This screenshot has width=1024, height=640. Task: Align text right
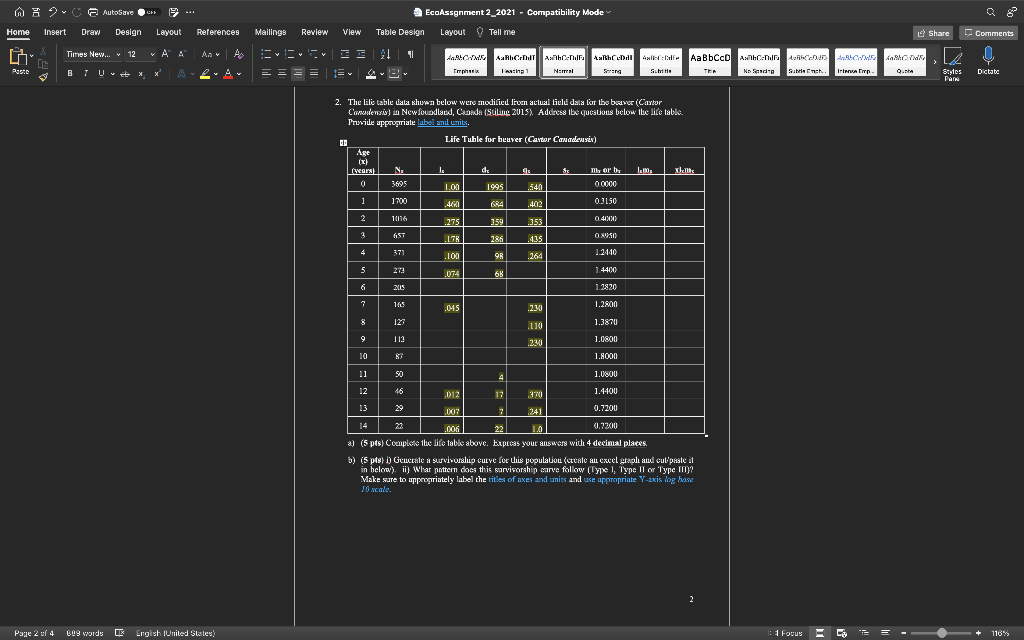298,74
